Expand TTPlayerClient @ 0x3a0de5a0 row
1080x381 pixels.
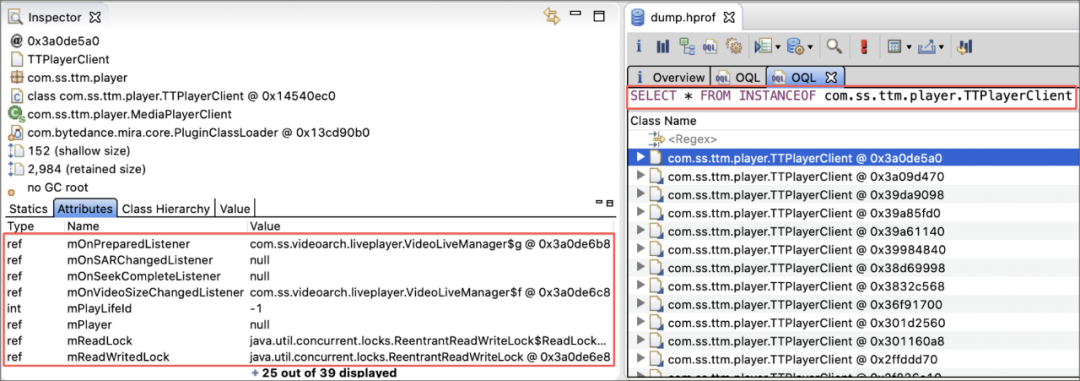point(641,157)
